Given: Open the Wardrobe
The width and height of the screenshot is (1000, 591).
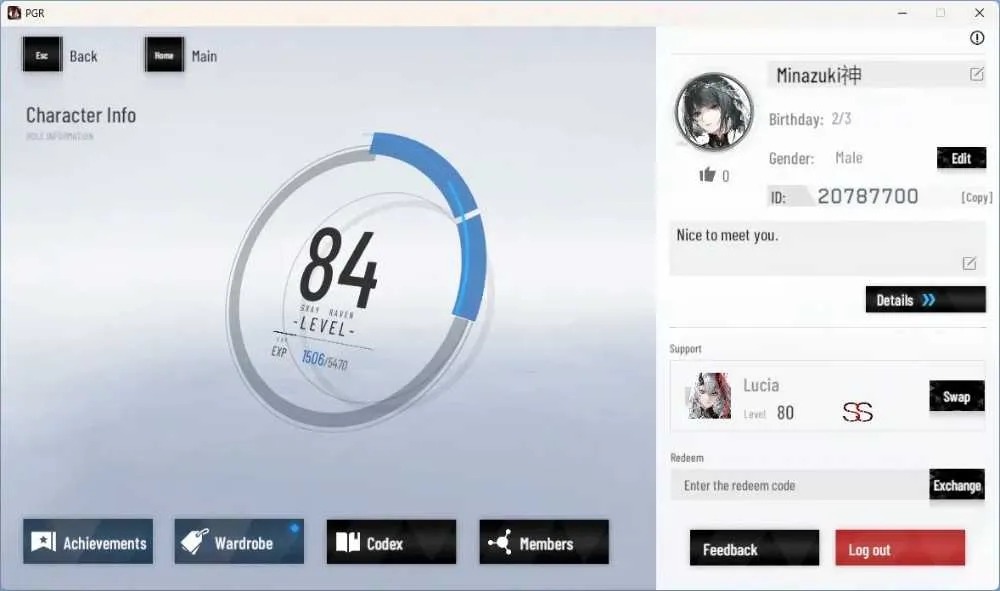Looking at the screenshot, I should point(239,543).
